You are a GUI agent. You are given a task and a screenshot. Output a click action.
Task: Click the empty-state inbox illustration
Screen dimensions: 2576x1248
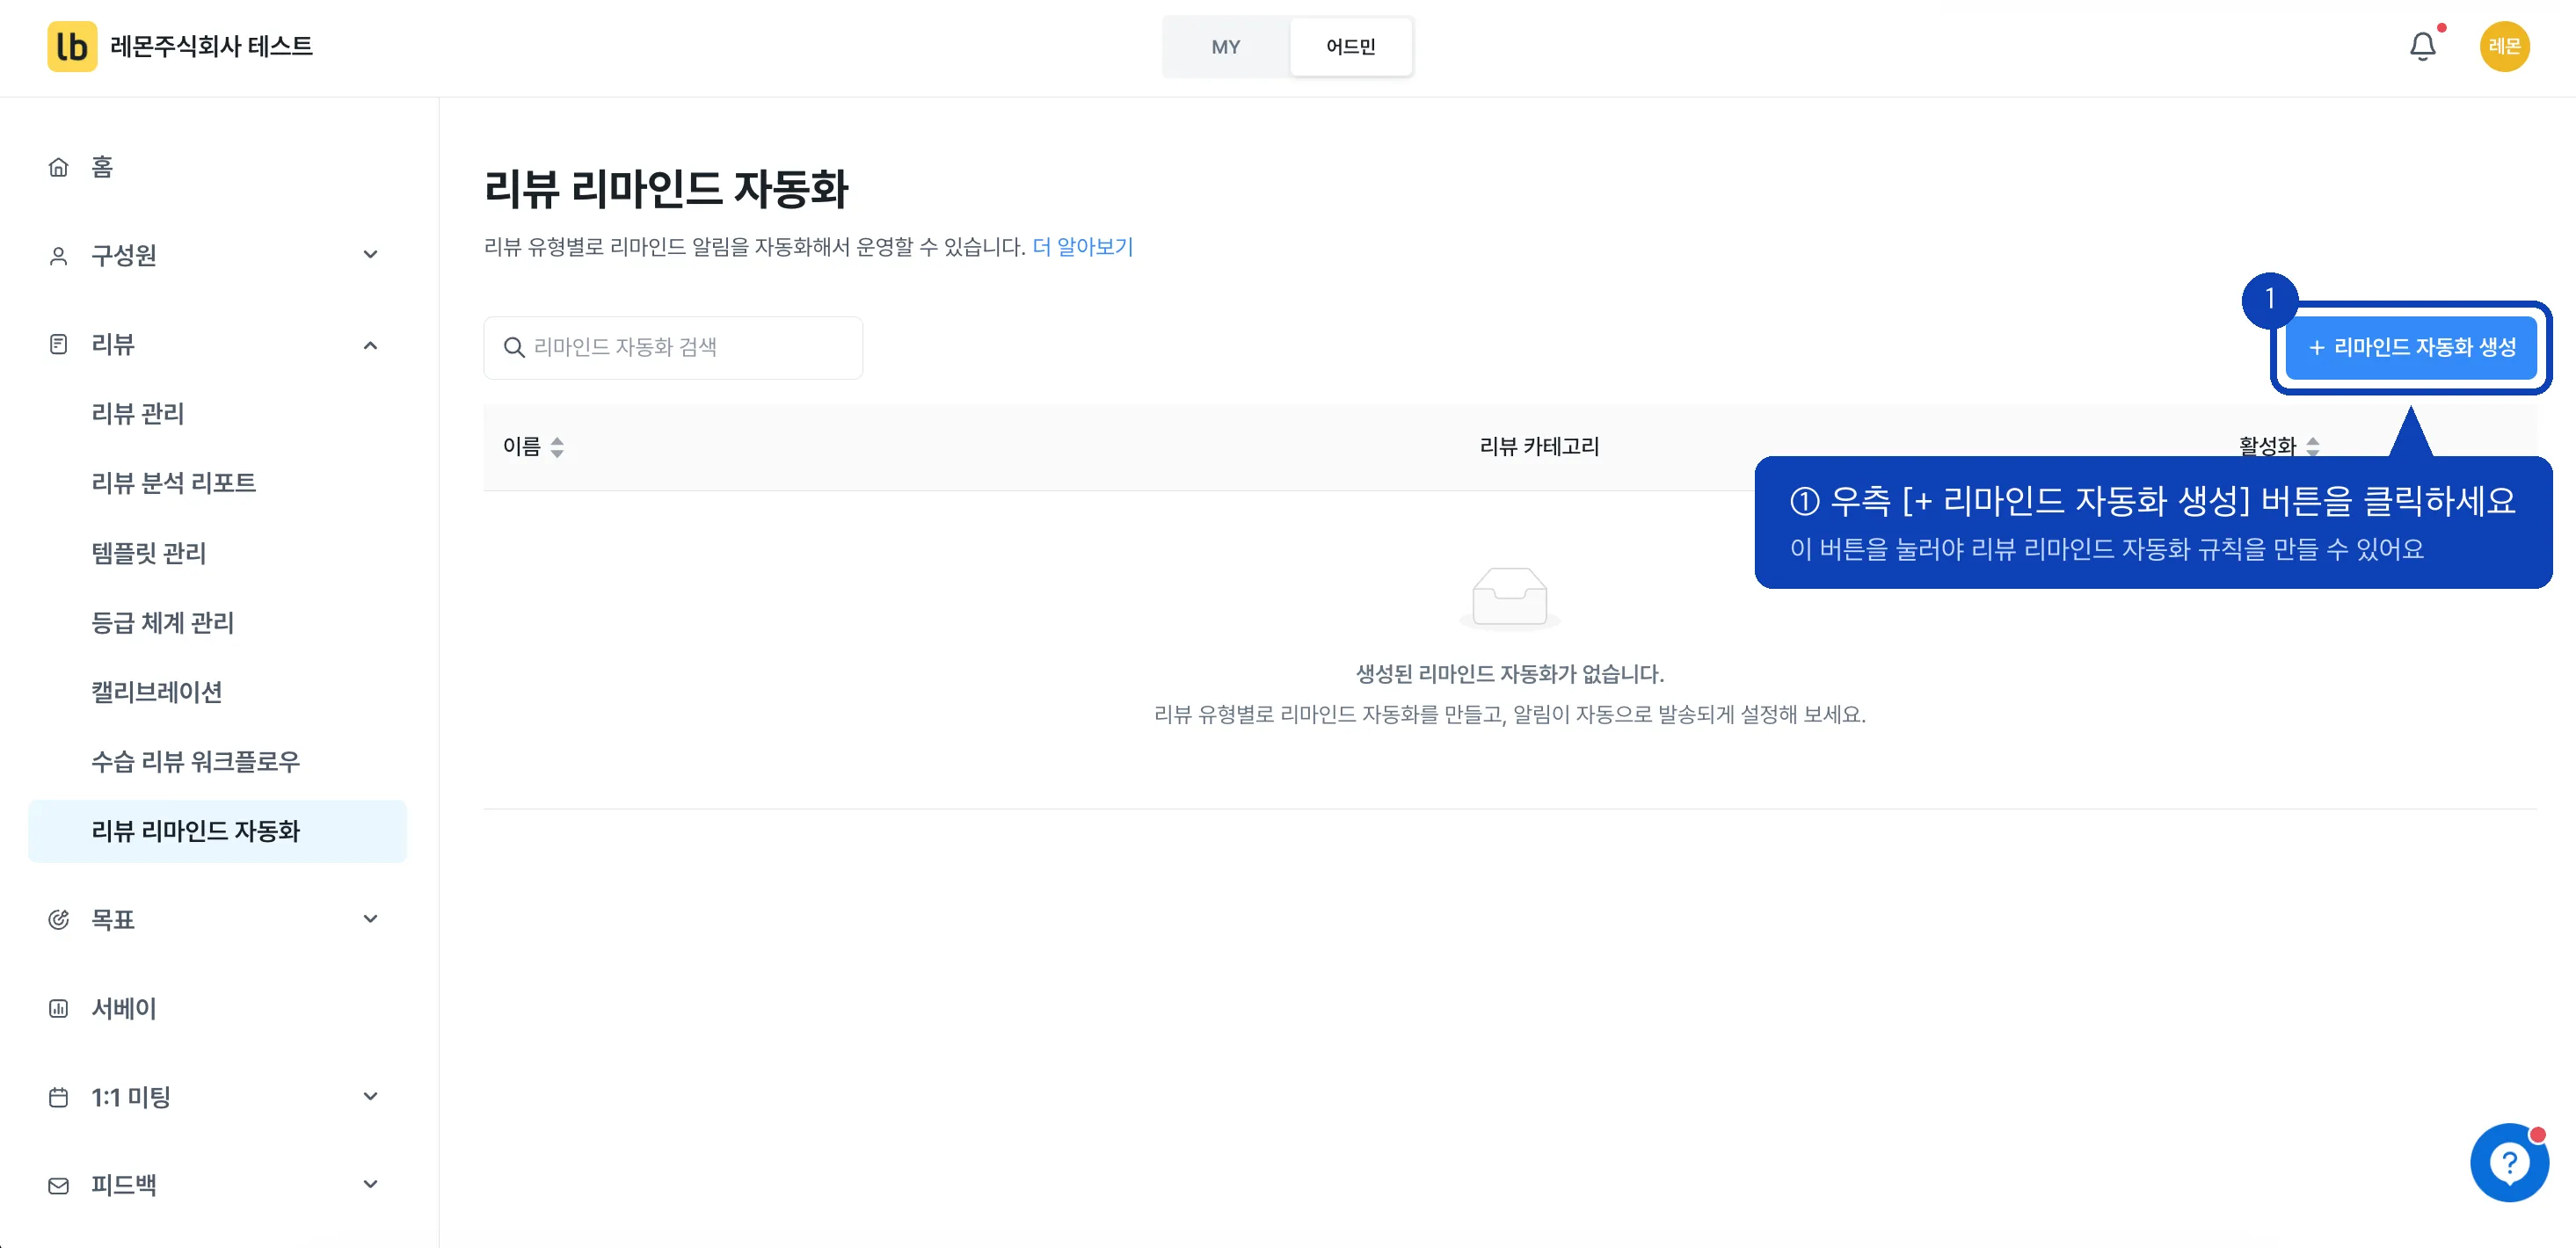1510,598
